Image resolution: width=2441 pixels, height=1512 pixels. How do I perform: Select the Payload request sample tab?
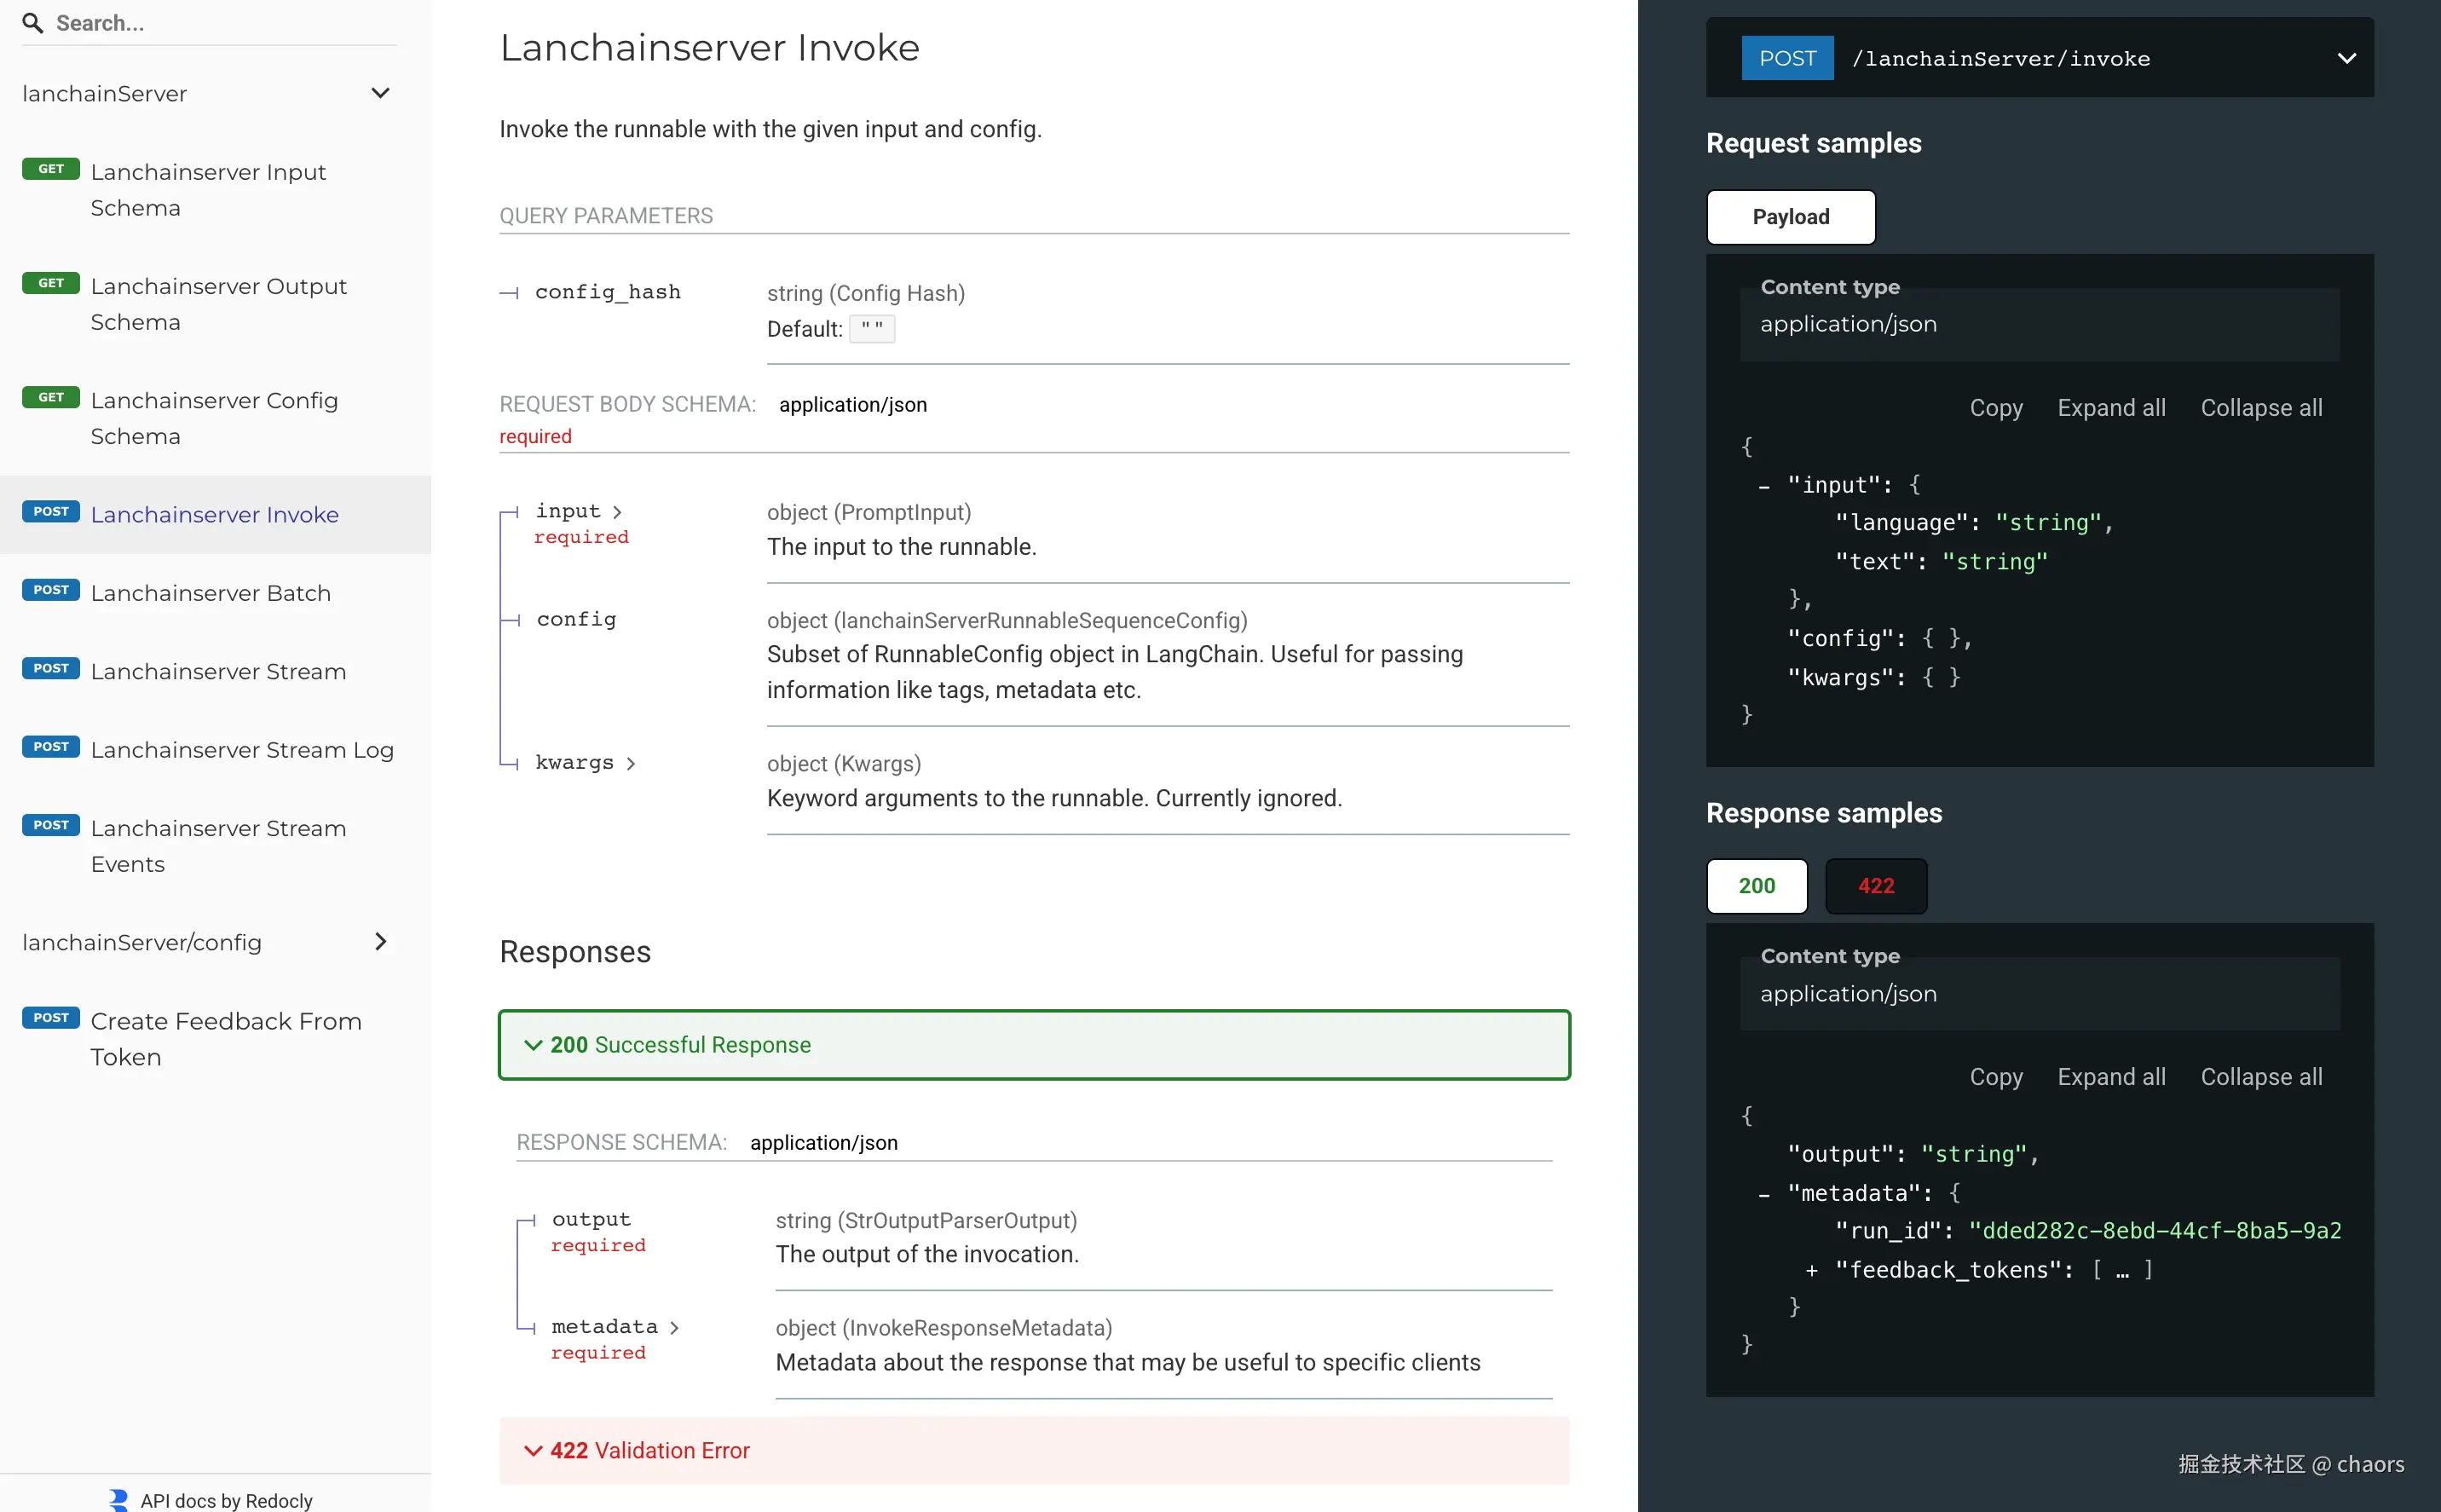(1790, 217)
